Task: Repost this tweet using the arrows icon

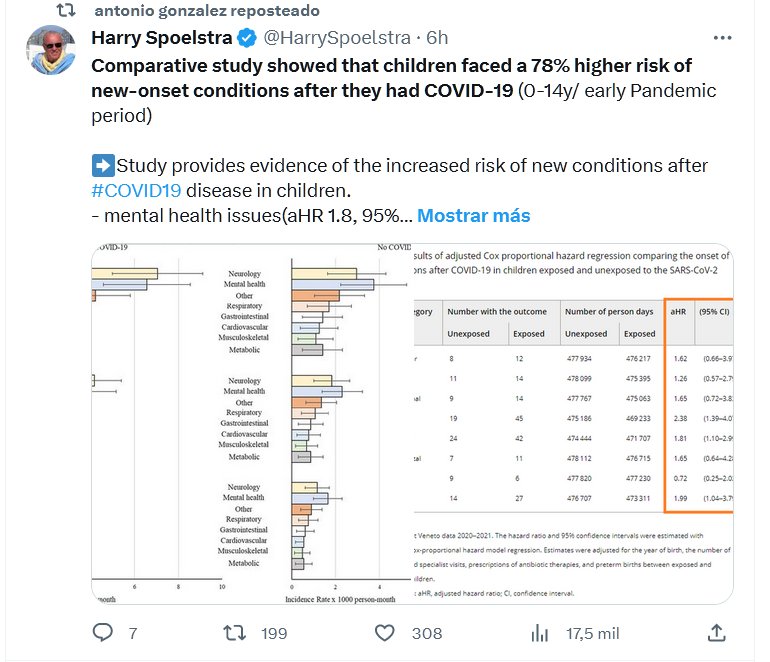Action: [234, 633]
